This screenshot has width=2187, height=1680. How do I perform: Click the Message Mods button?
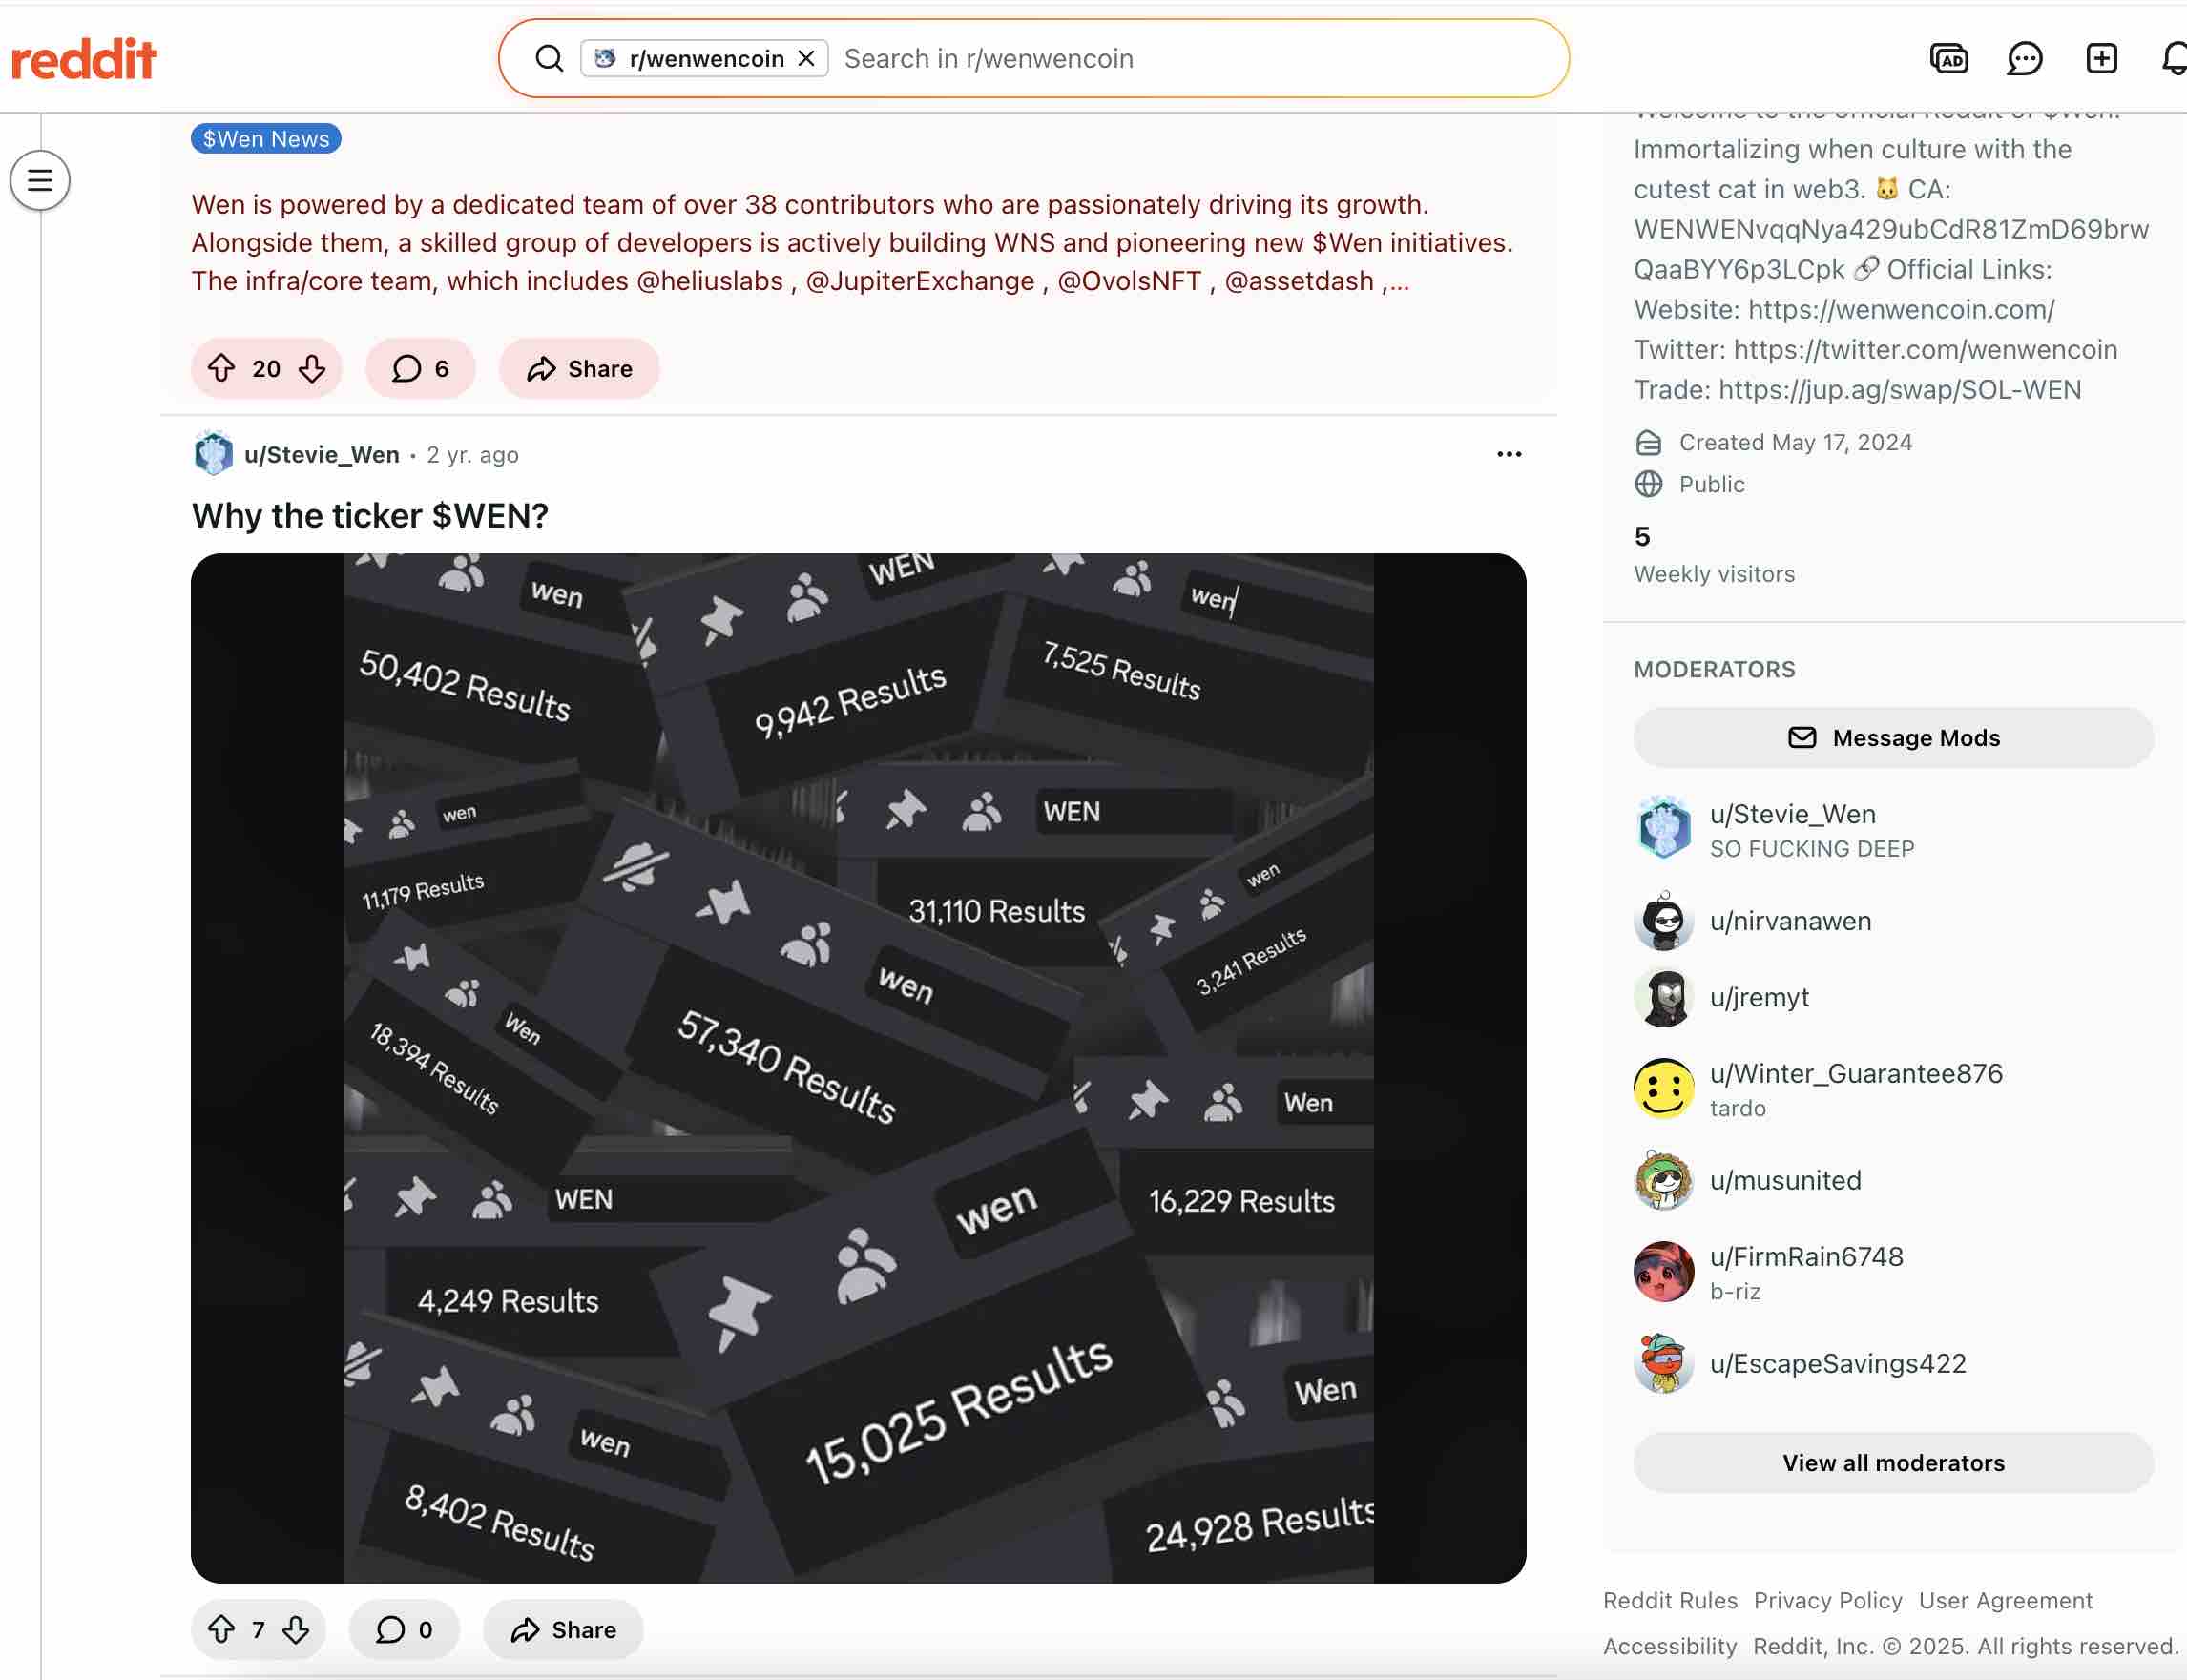click(x=1893, y=738)
